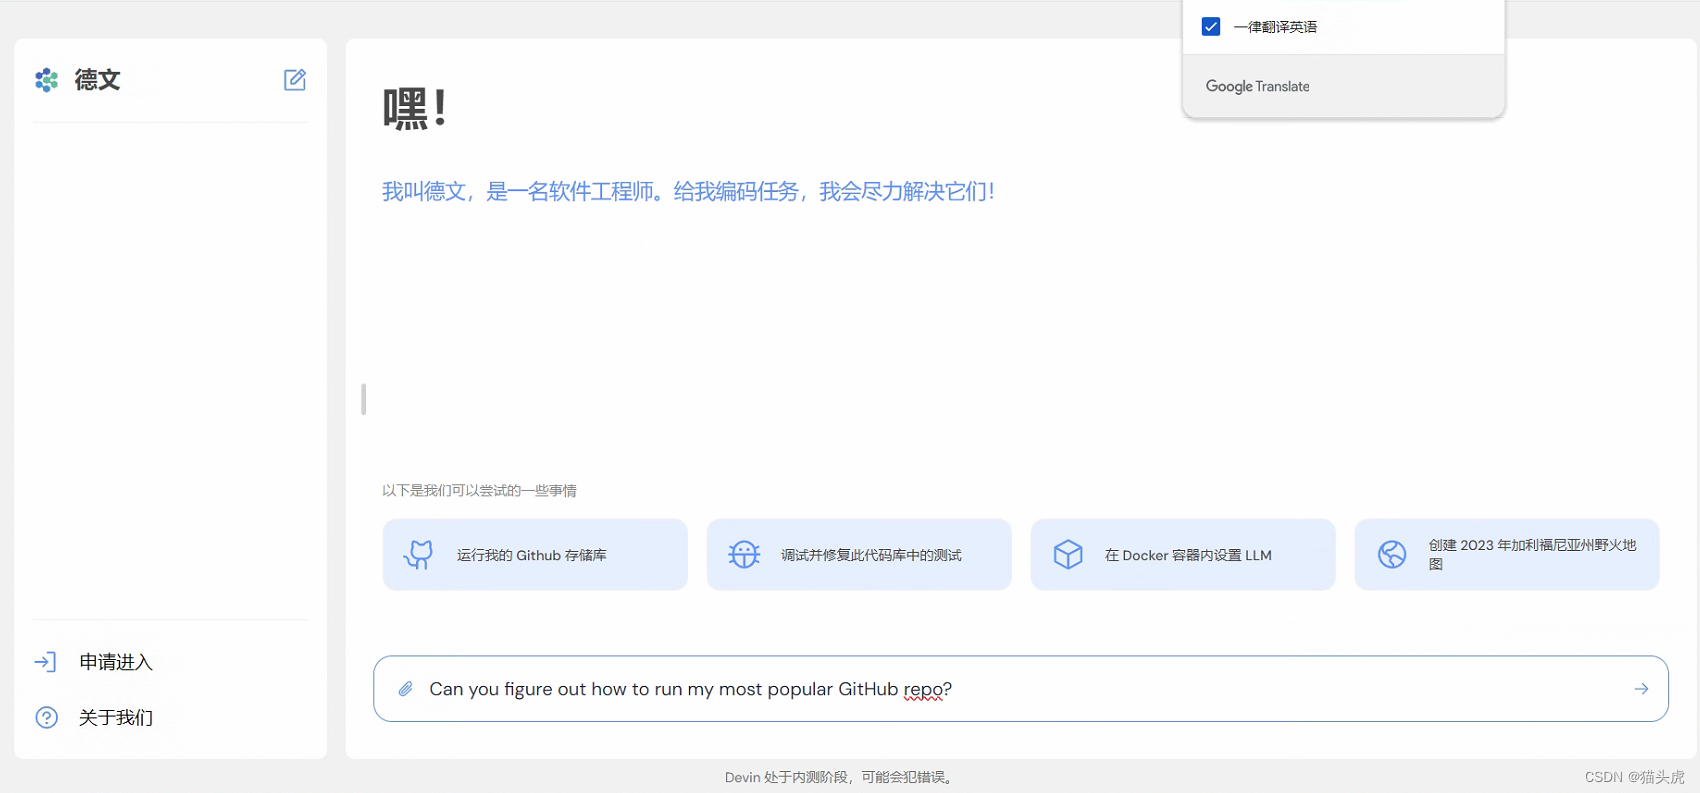The width and height of the screenshot is (1700, 793).
Task: Click the 嘿! heading
Action: 415,109
